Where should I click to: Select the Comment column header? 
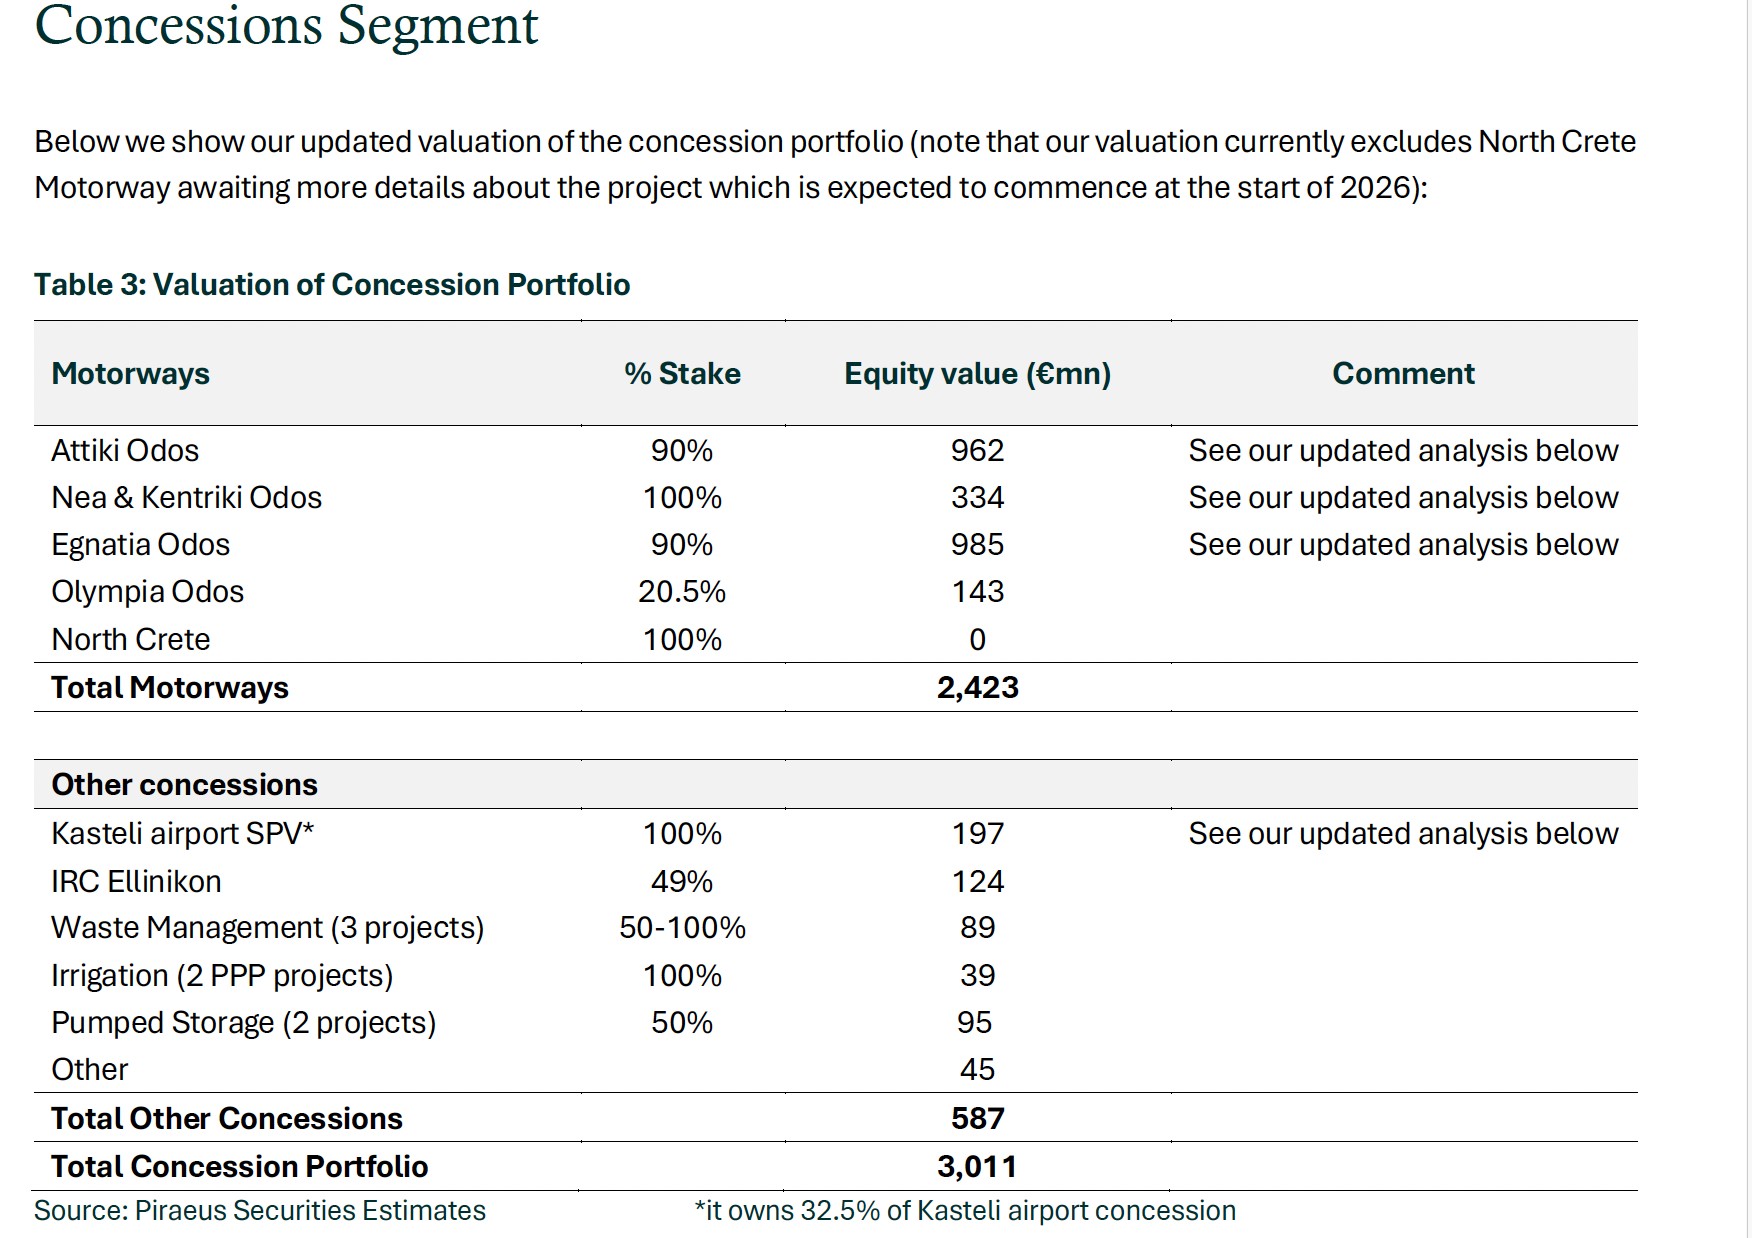[x=1402, y=374]
